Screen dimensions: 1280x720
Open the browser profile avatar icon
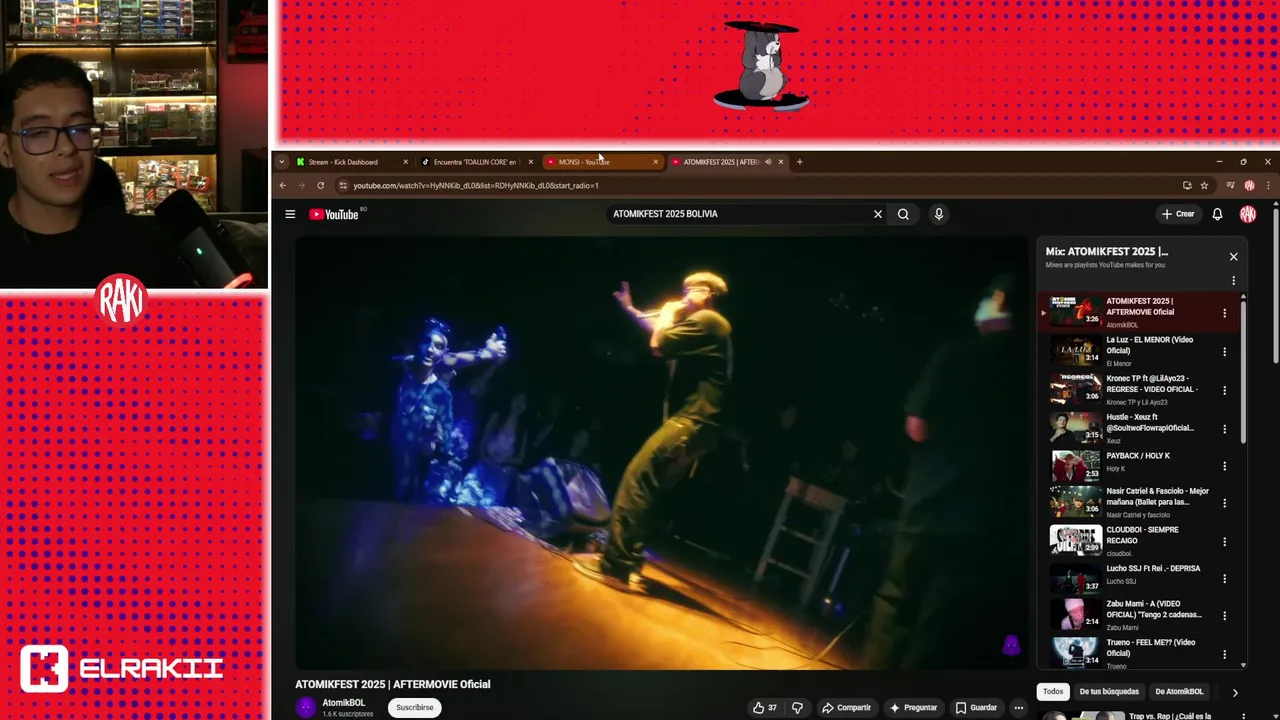(1249, 185)
